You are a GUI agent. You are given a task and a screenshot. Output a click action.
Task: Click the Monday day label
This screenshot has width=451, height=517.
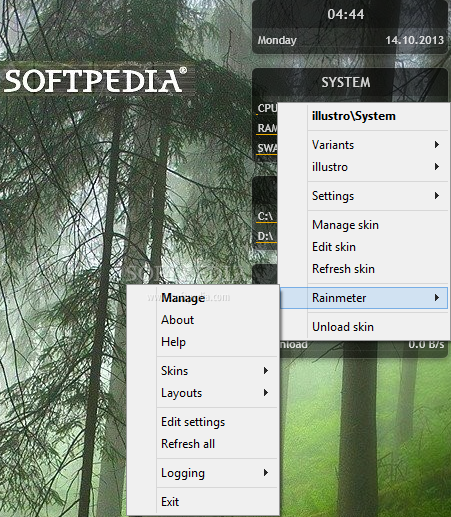click(x=277, y=40)
